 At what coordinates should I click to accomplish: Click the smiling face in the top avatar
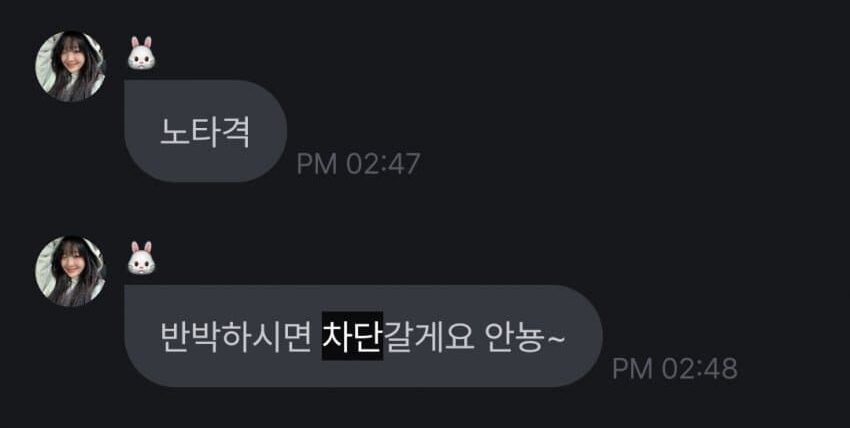point(70,62)
